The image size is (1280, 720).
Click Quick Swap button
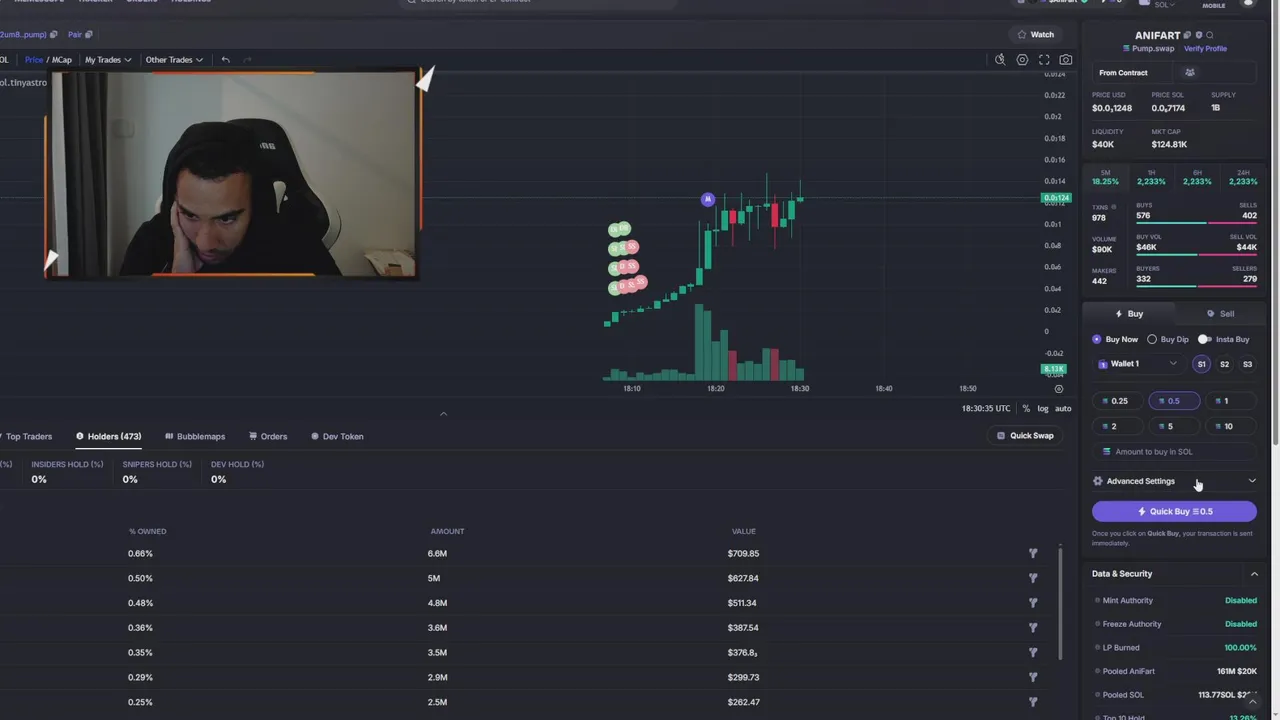(x=1025, y=436)
